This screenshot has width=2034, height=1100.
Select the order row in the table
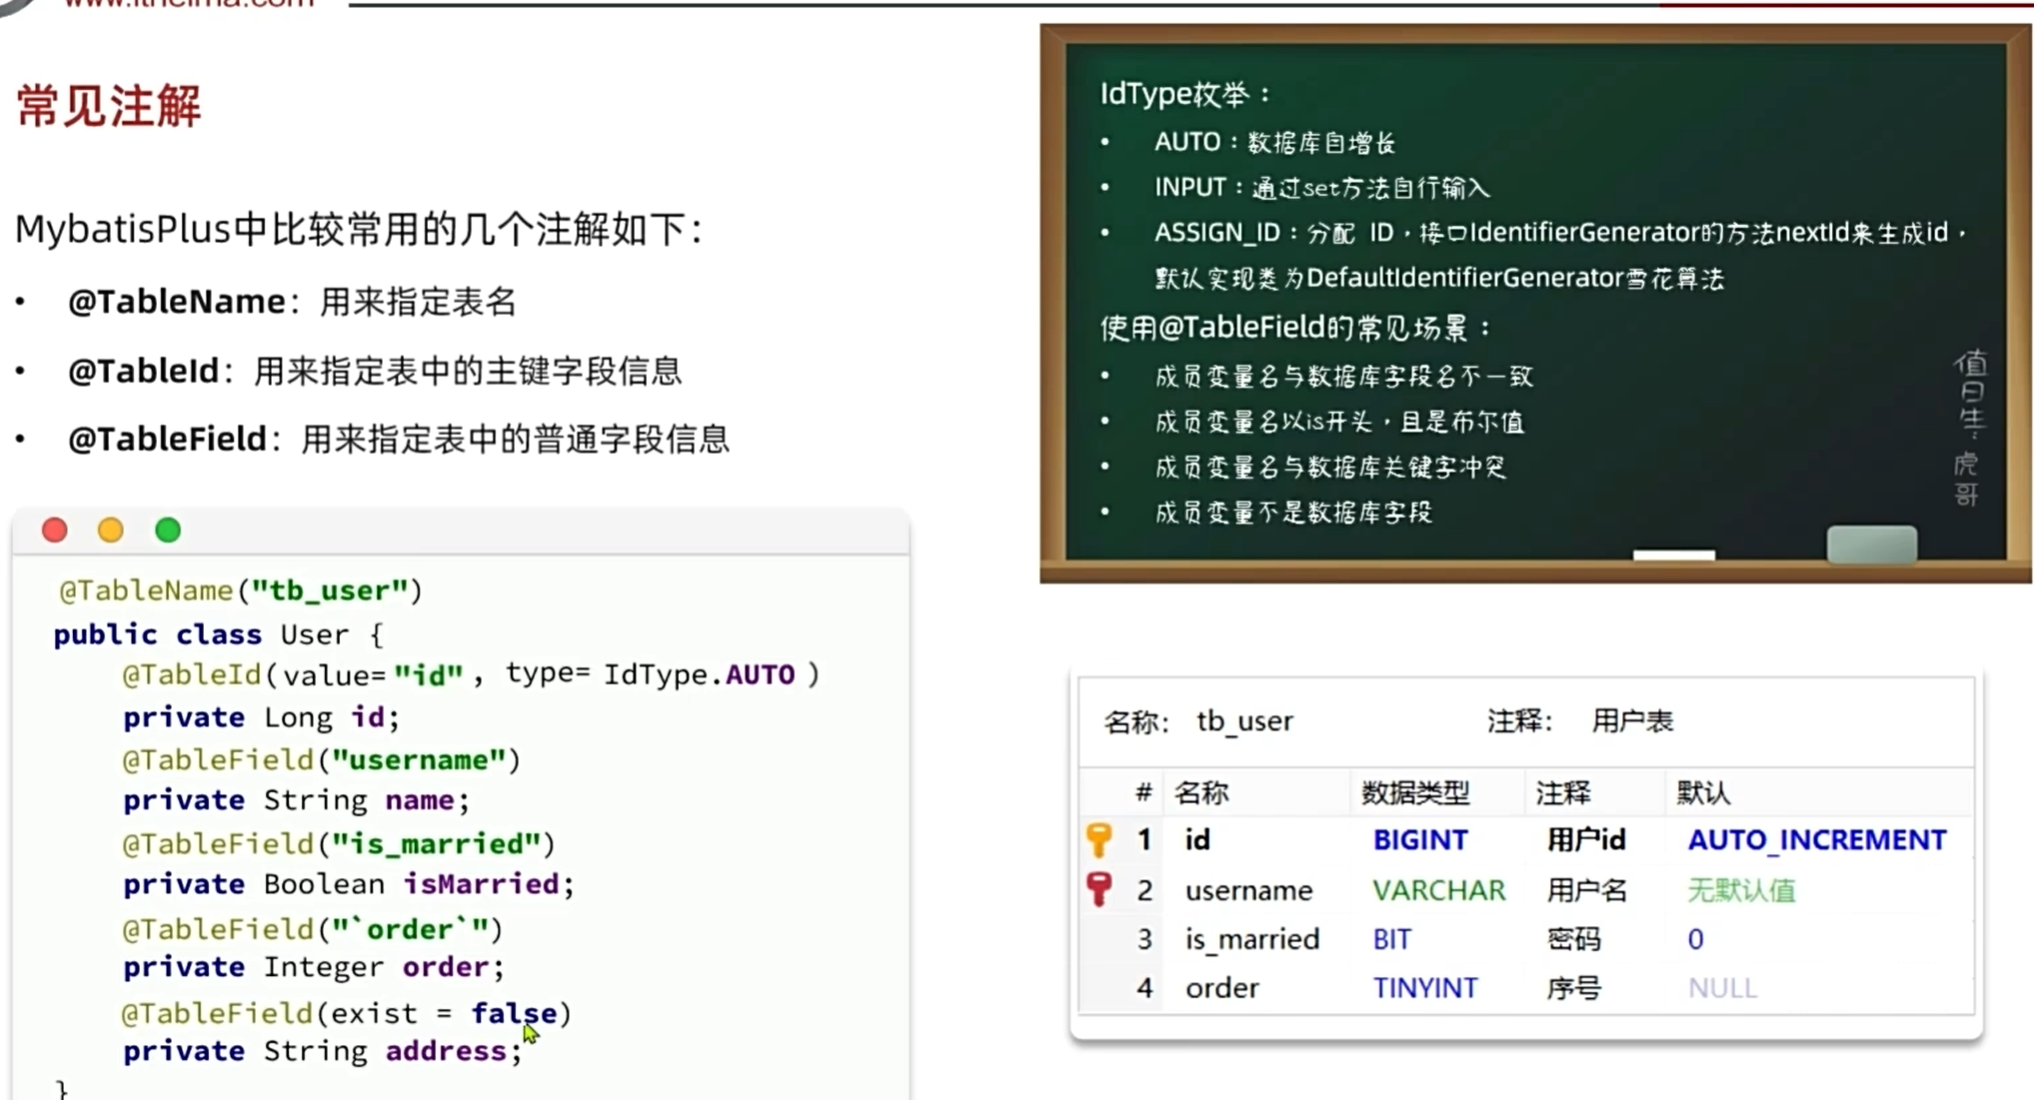pyautogui.click(x=1221, y=988)
